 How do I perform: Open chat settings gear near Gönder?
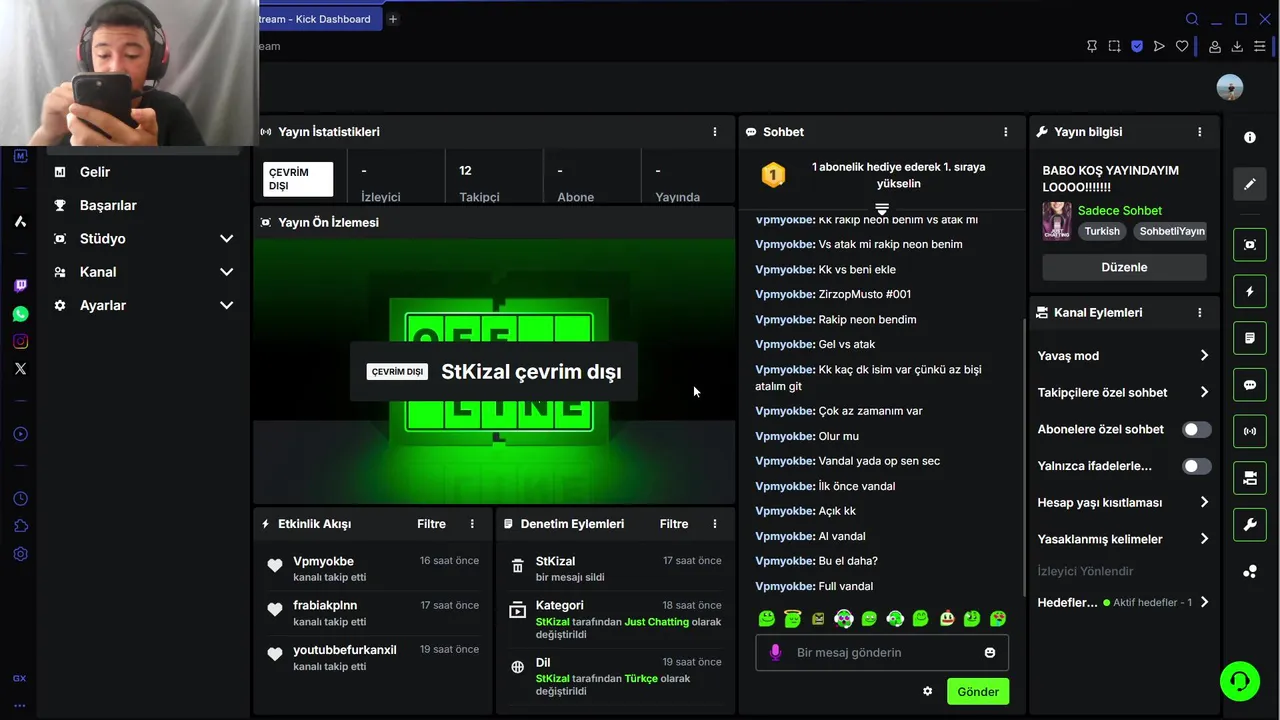pos(927,691)
